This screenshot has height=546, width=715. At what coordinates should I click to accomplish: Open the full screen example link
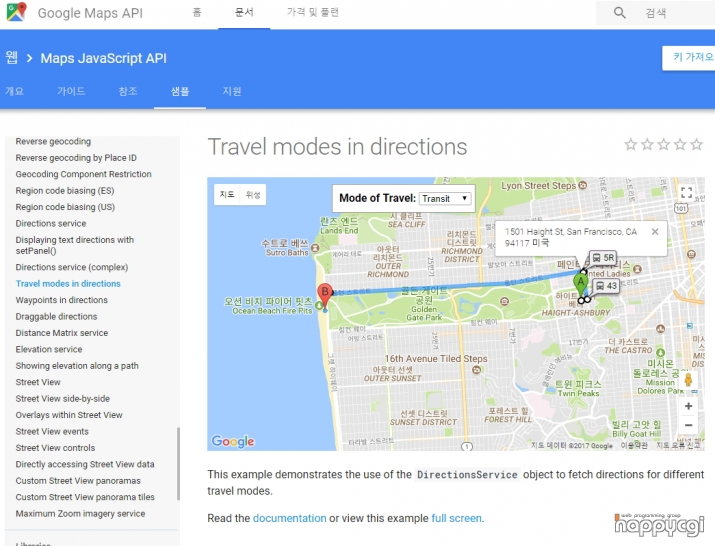pos(456,518)
